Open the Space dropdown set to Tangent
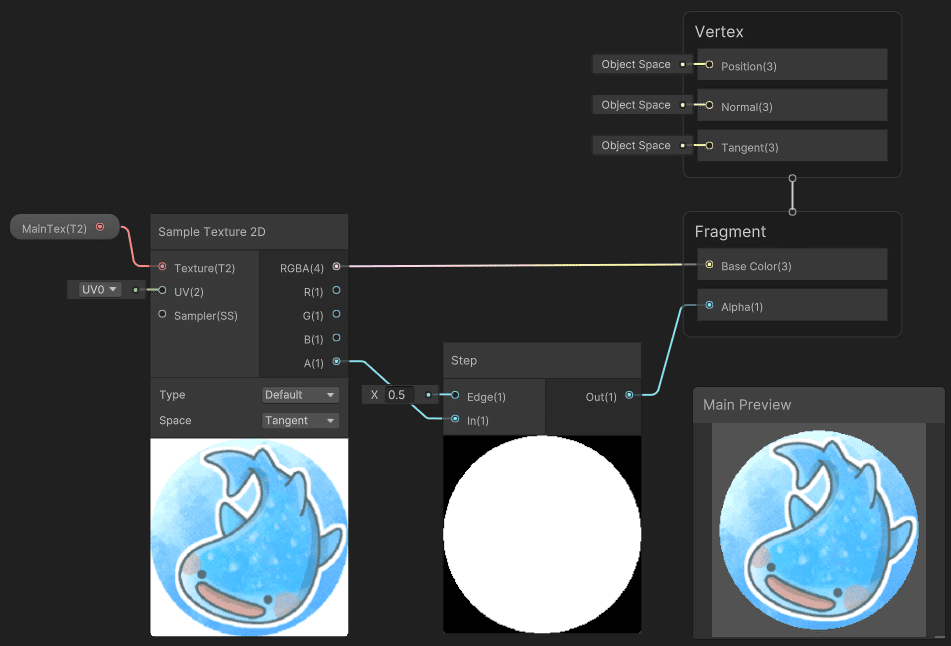This screenshot has height=646, width=951. (x=300, y=420)
